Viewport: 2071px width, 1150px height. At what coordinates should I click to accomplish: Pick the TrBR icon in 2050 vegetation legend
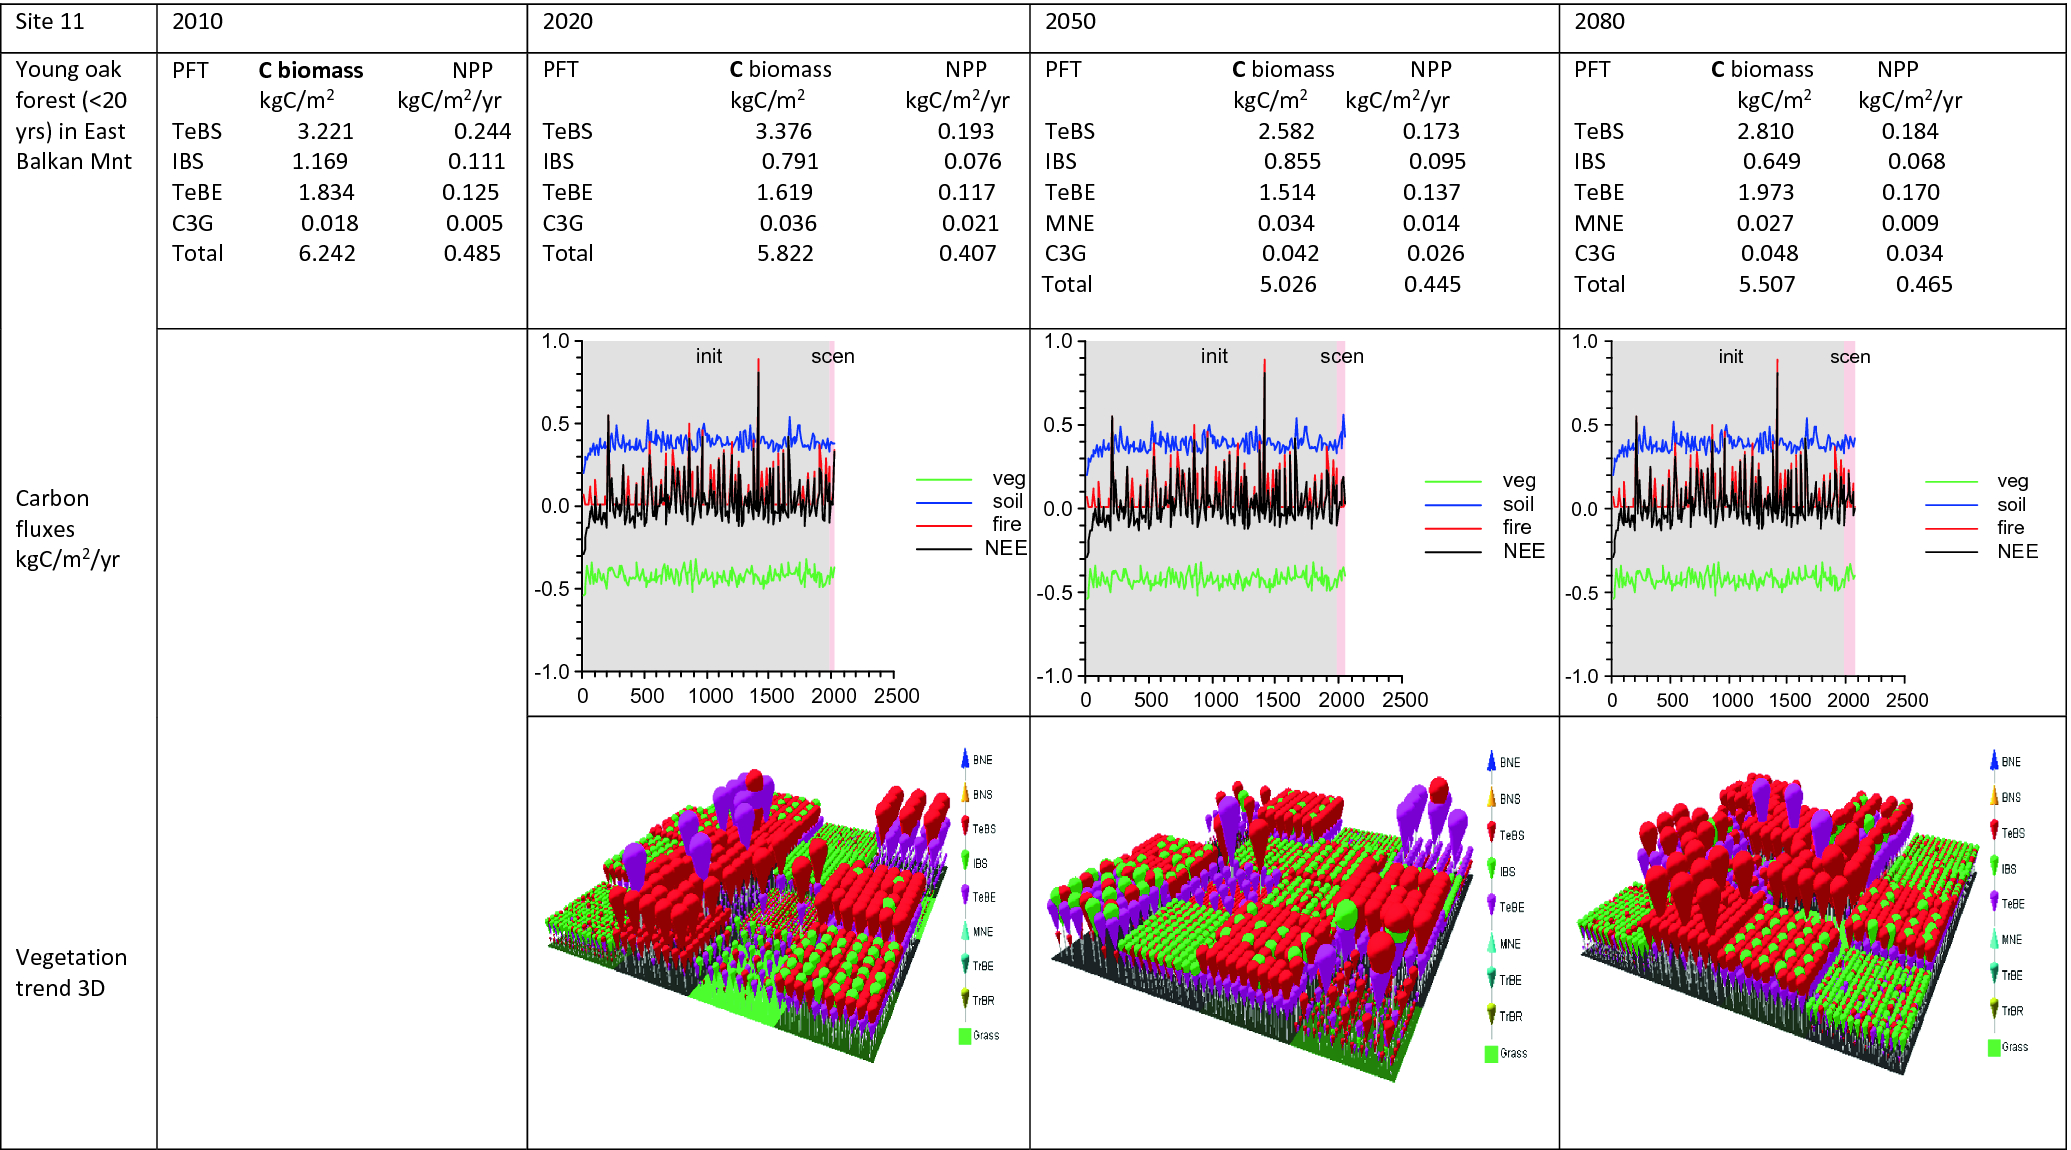[1491, 1016]
